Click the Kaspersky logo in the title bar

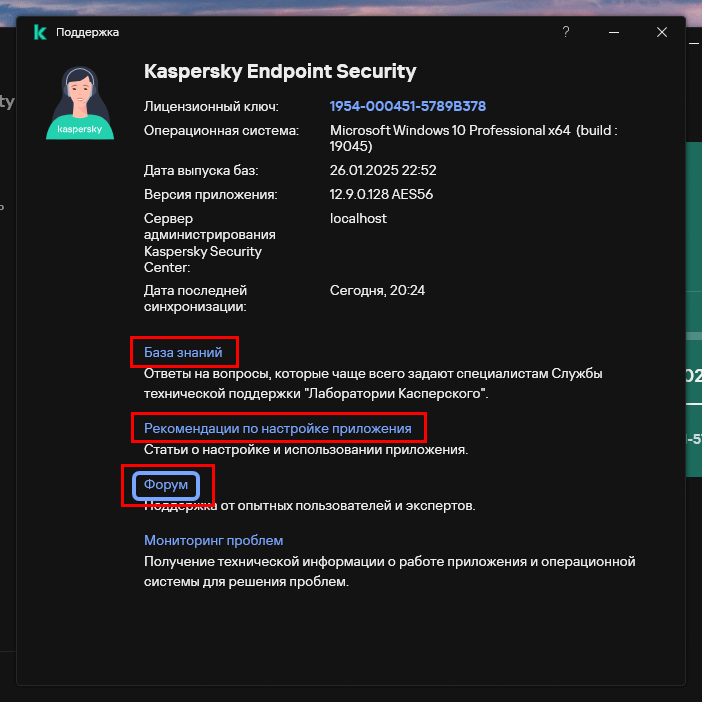coord(40,32)
